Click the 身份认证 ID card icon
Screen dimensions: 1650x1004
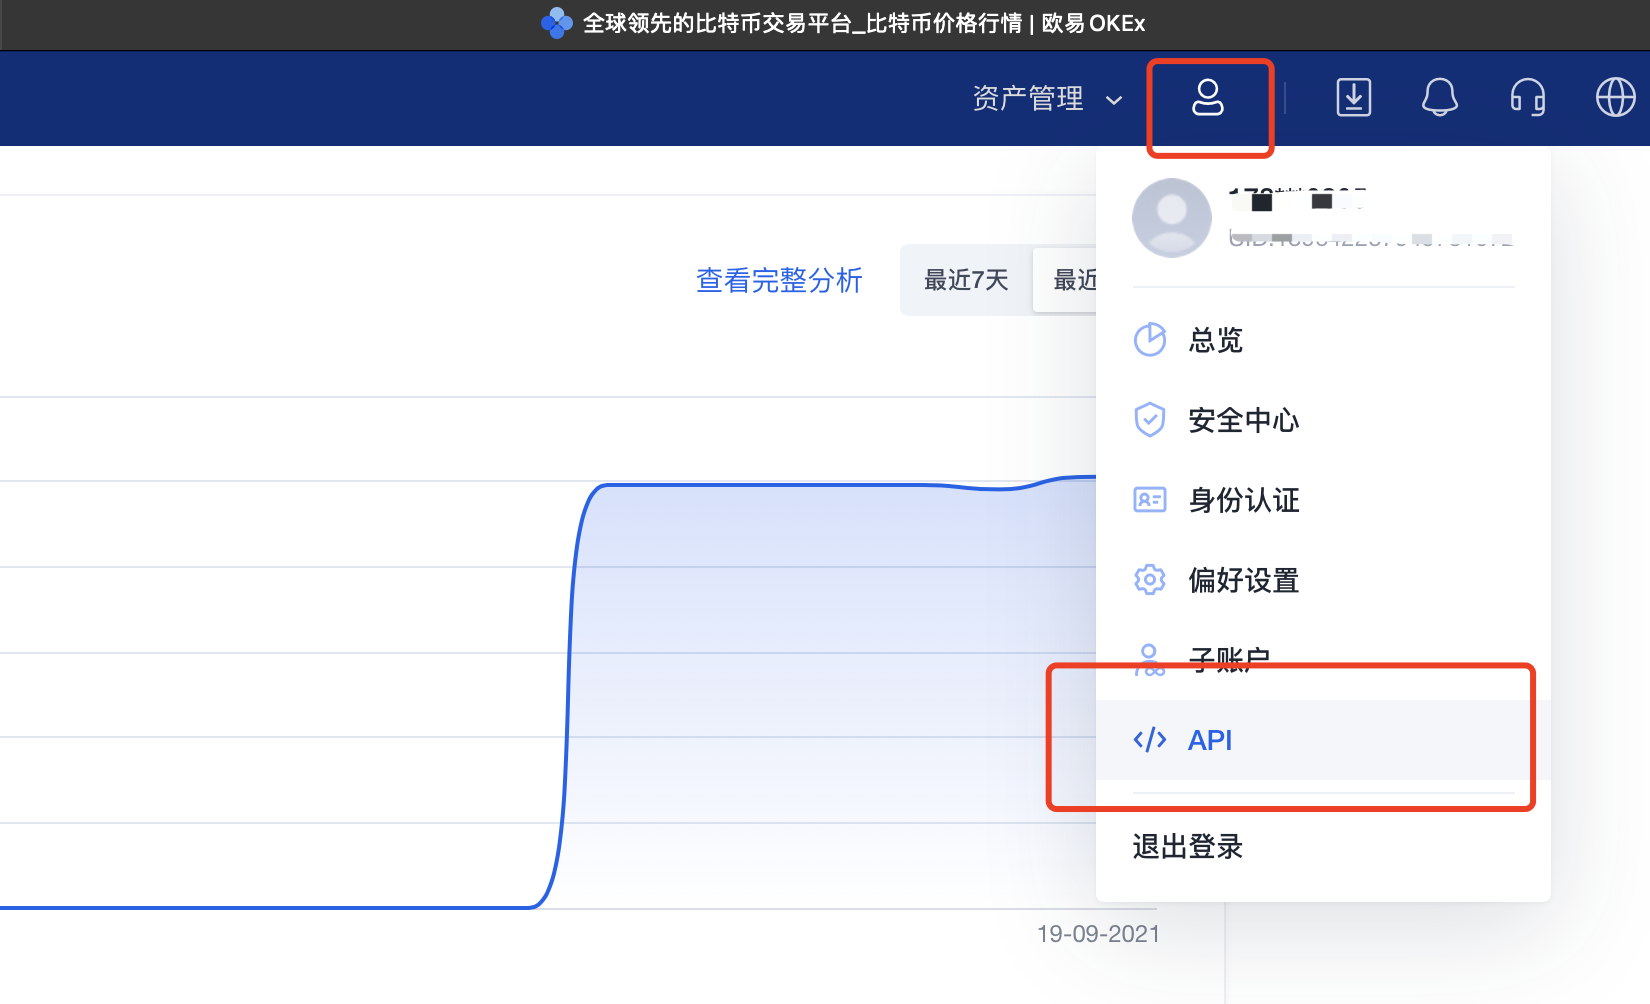tap(1150, 500)
